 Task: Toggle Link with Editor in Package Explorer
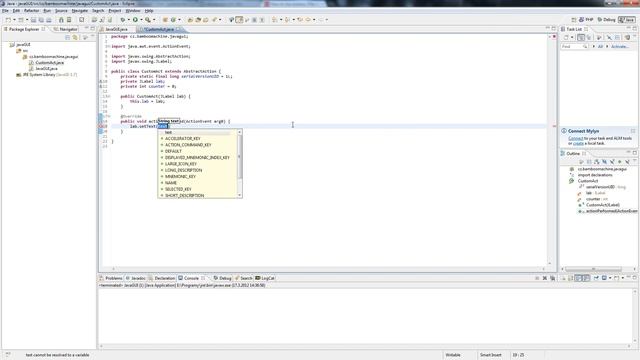(x=75, y=38)
